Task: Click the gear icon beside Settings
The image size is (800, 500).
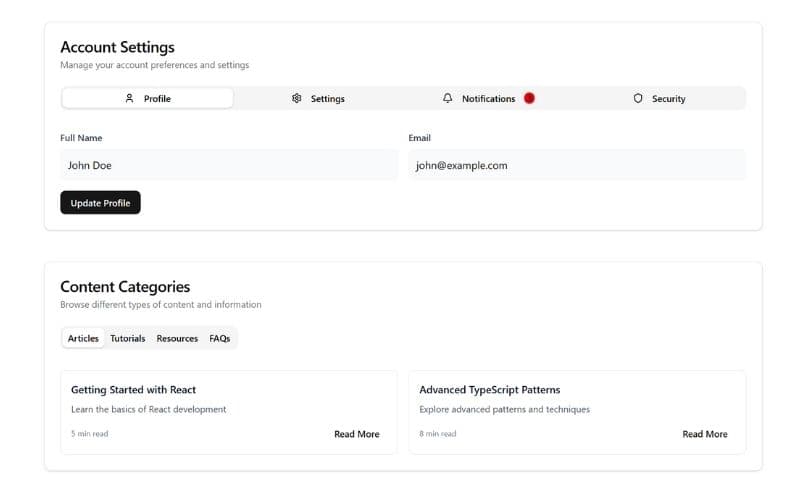Action: [x=297, y=99]
